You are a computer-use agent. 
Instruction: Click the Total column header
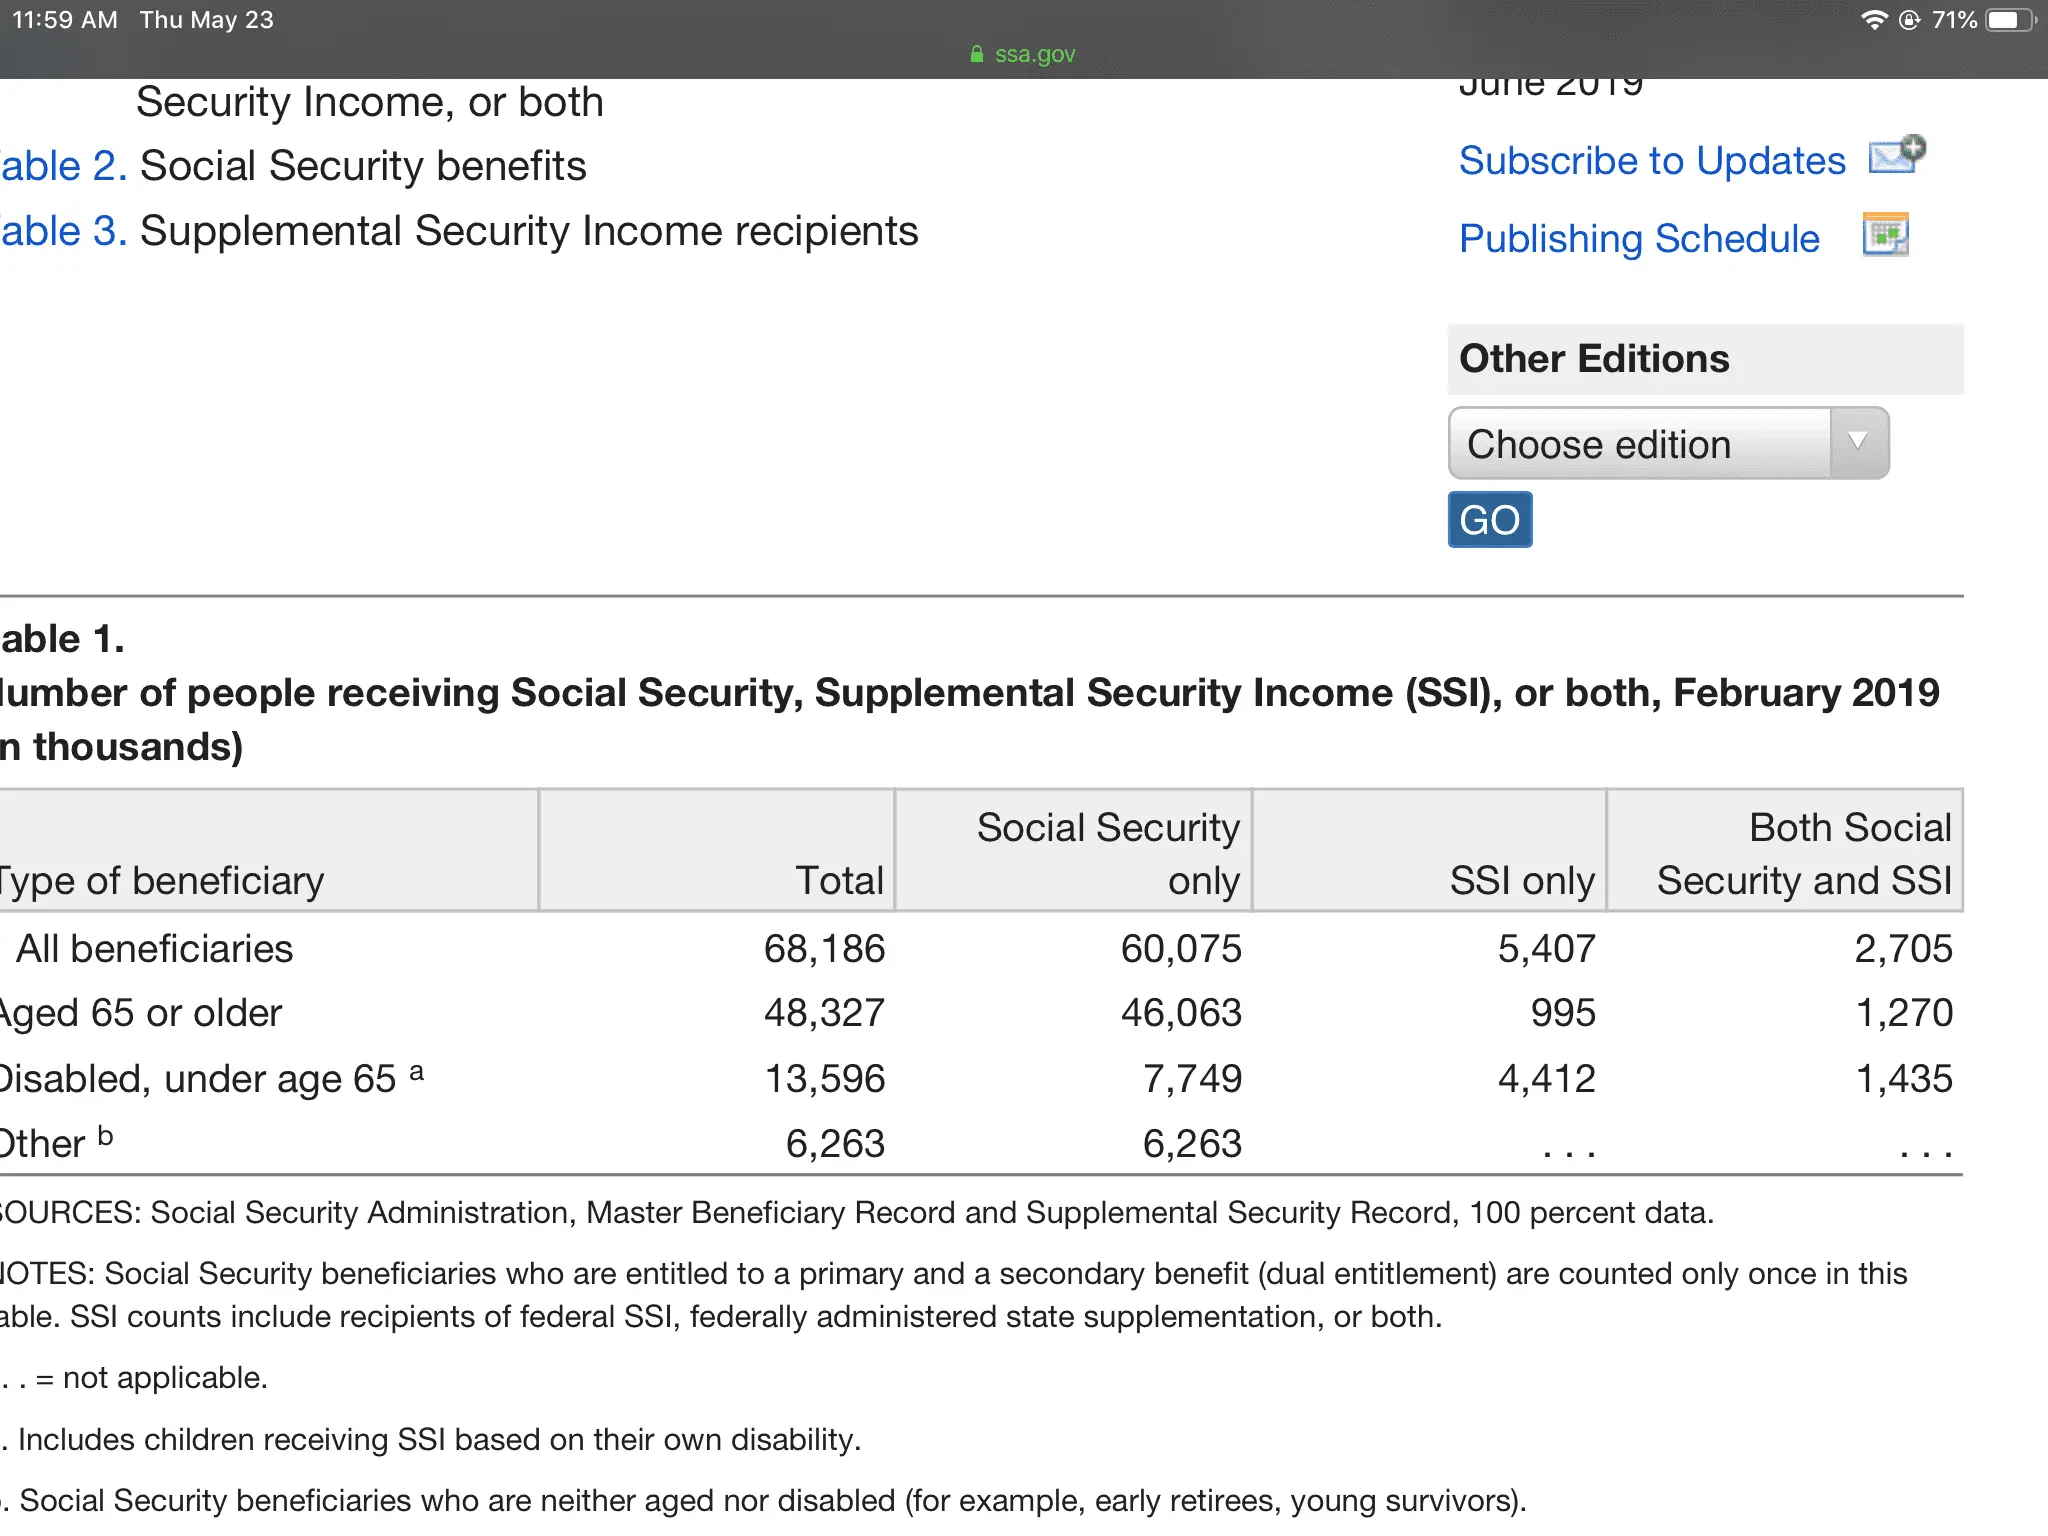click(x=838, y=880)
